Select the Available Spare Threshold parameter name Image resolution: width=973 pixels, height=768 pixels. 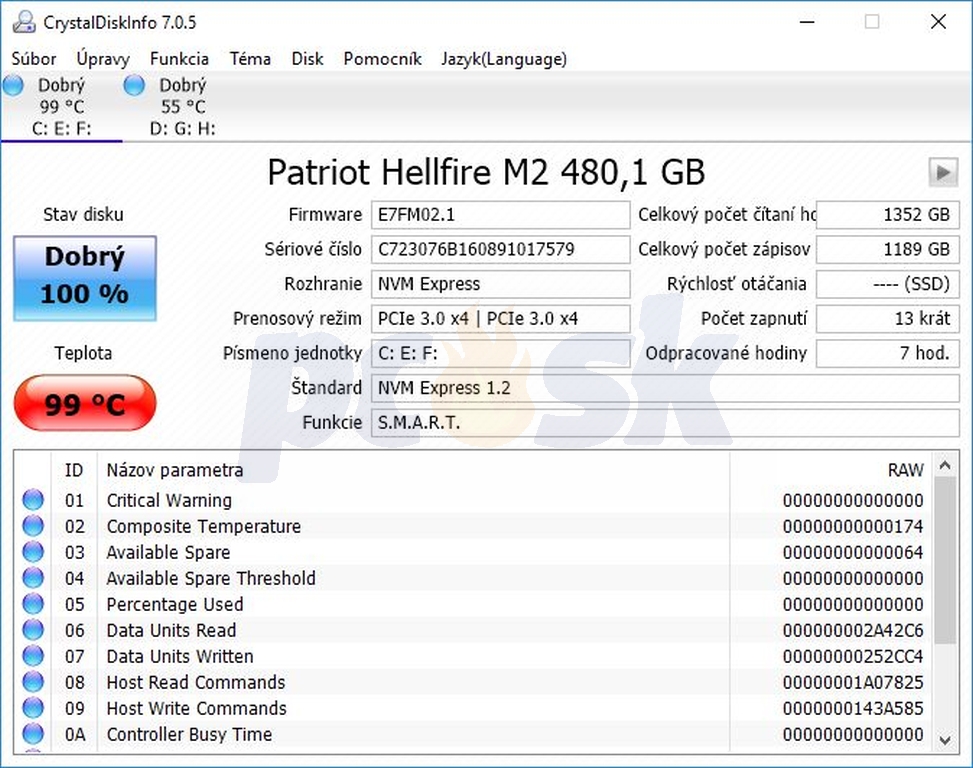211,578
